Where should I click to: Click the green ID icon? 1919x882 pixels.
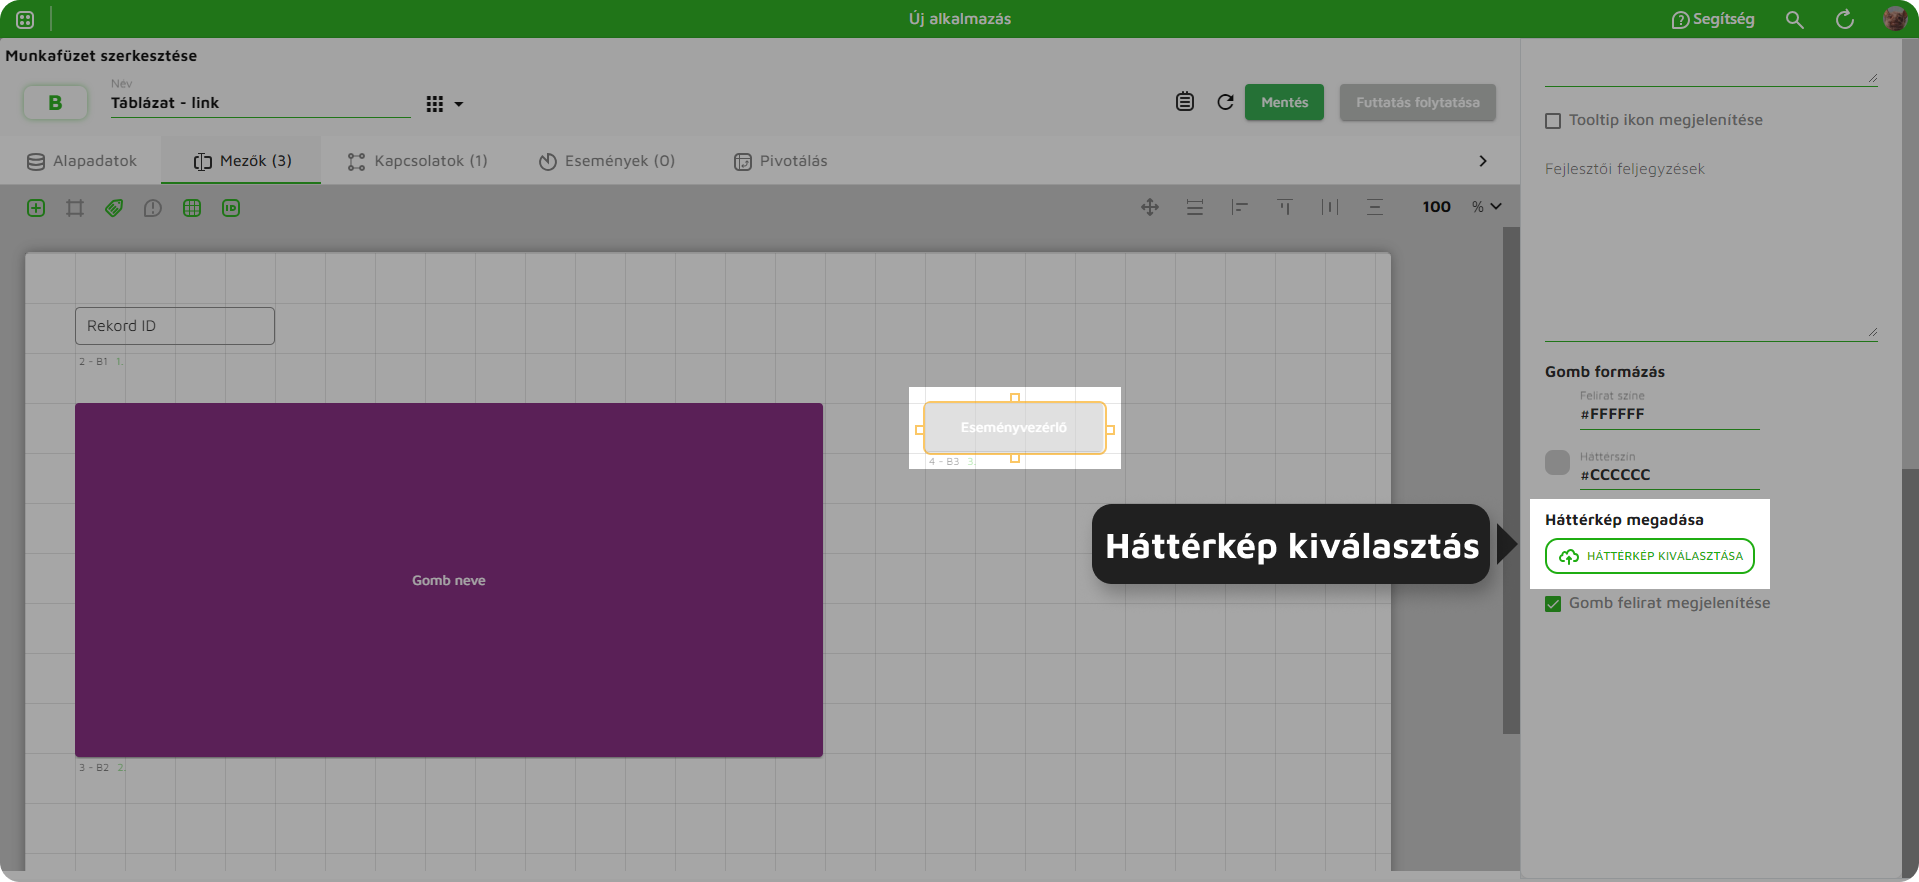231,208
